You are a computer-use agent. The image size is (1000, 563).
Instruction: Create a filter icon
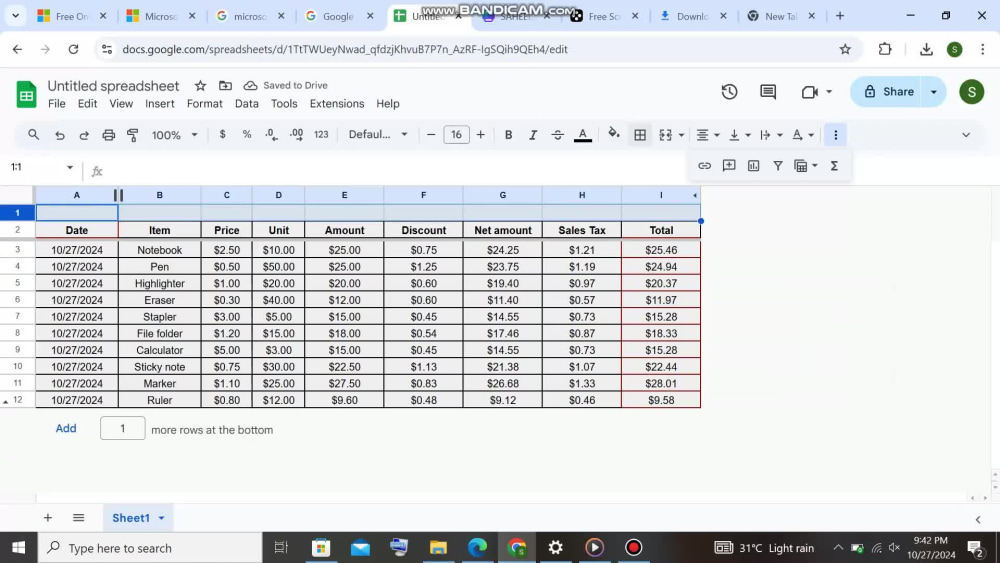point(777,166)
